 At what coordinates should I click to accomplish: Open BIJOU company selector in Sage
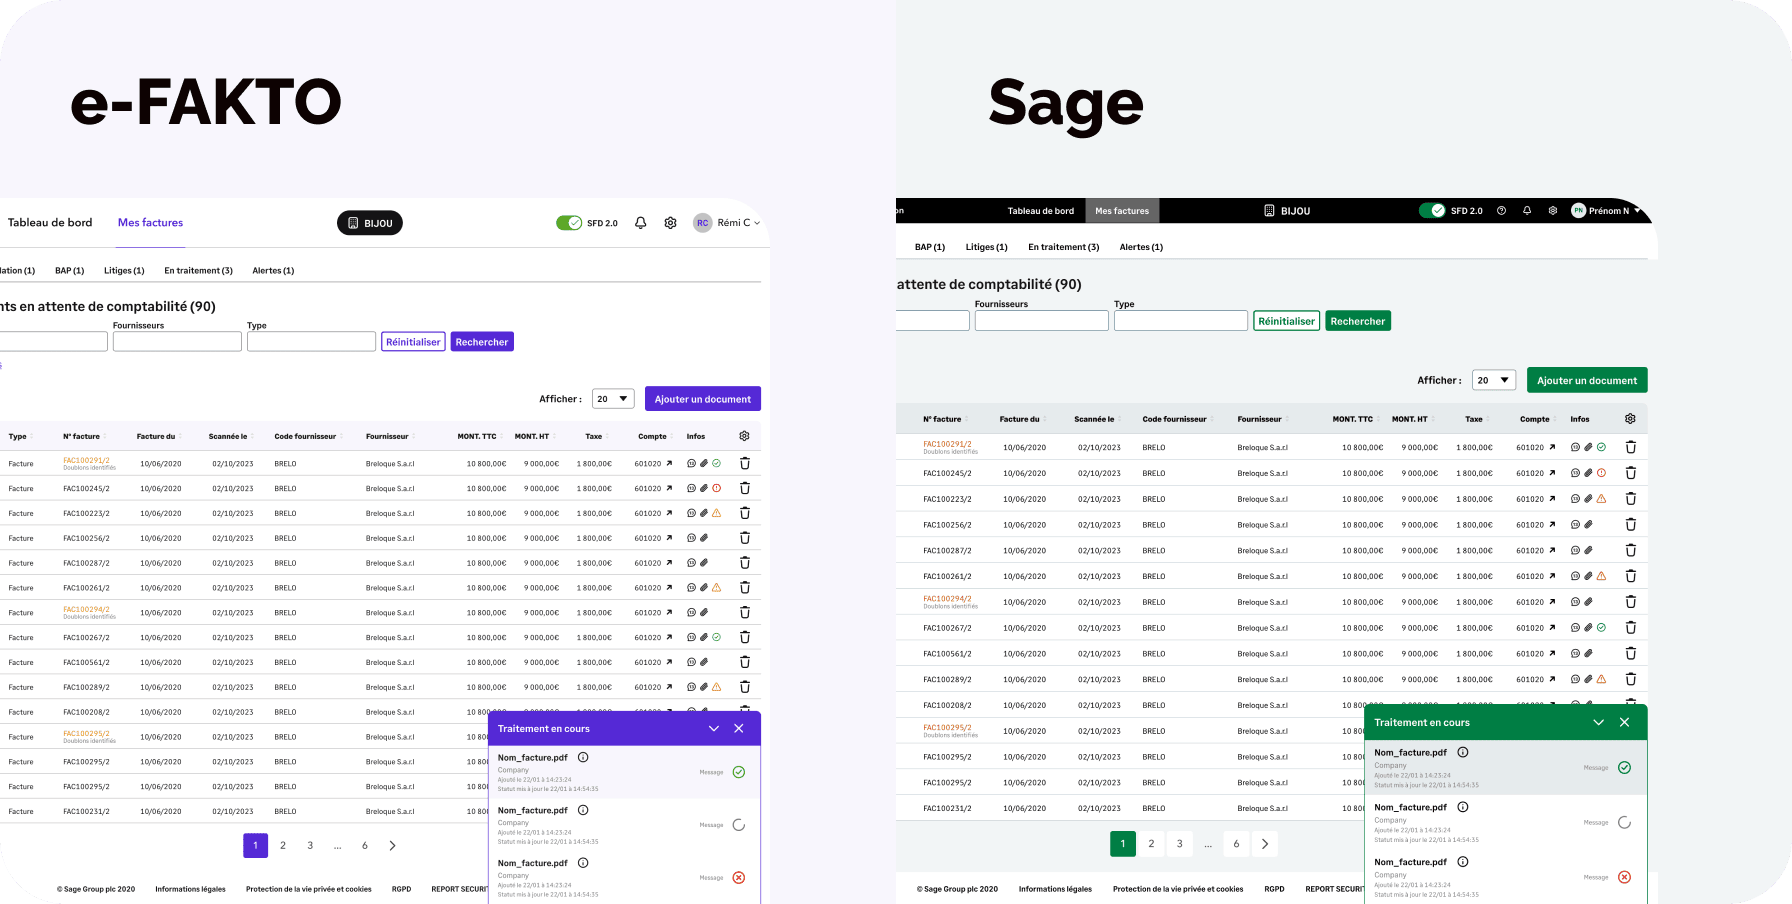click(x=1287, y=211)
